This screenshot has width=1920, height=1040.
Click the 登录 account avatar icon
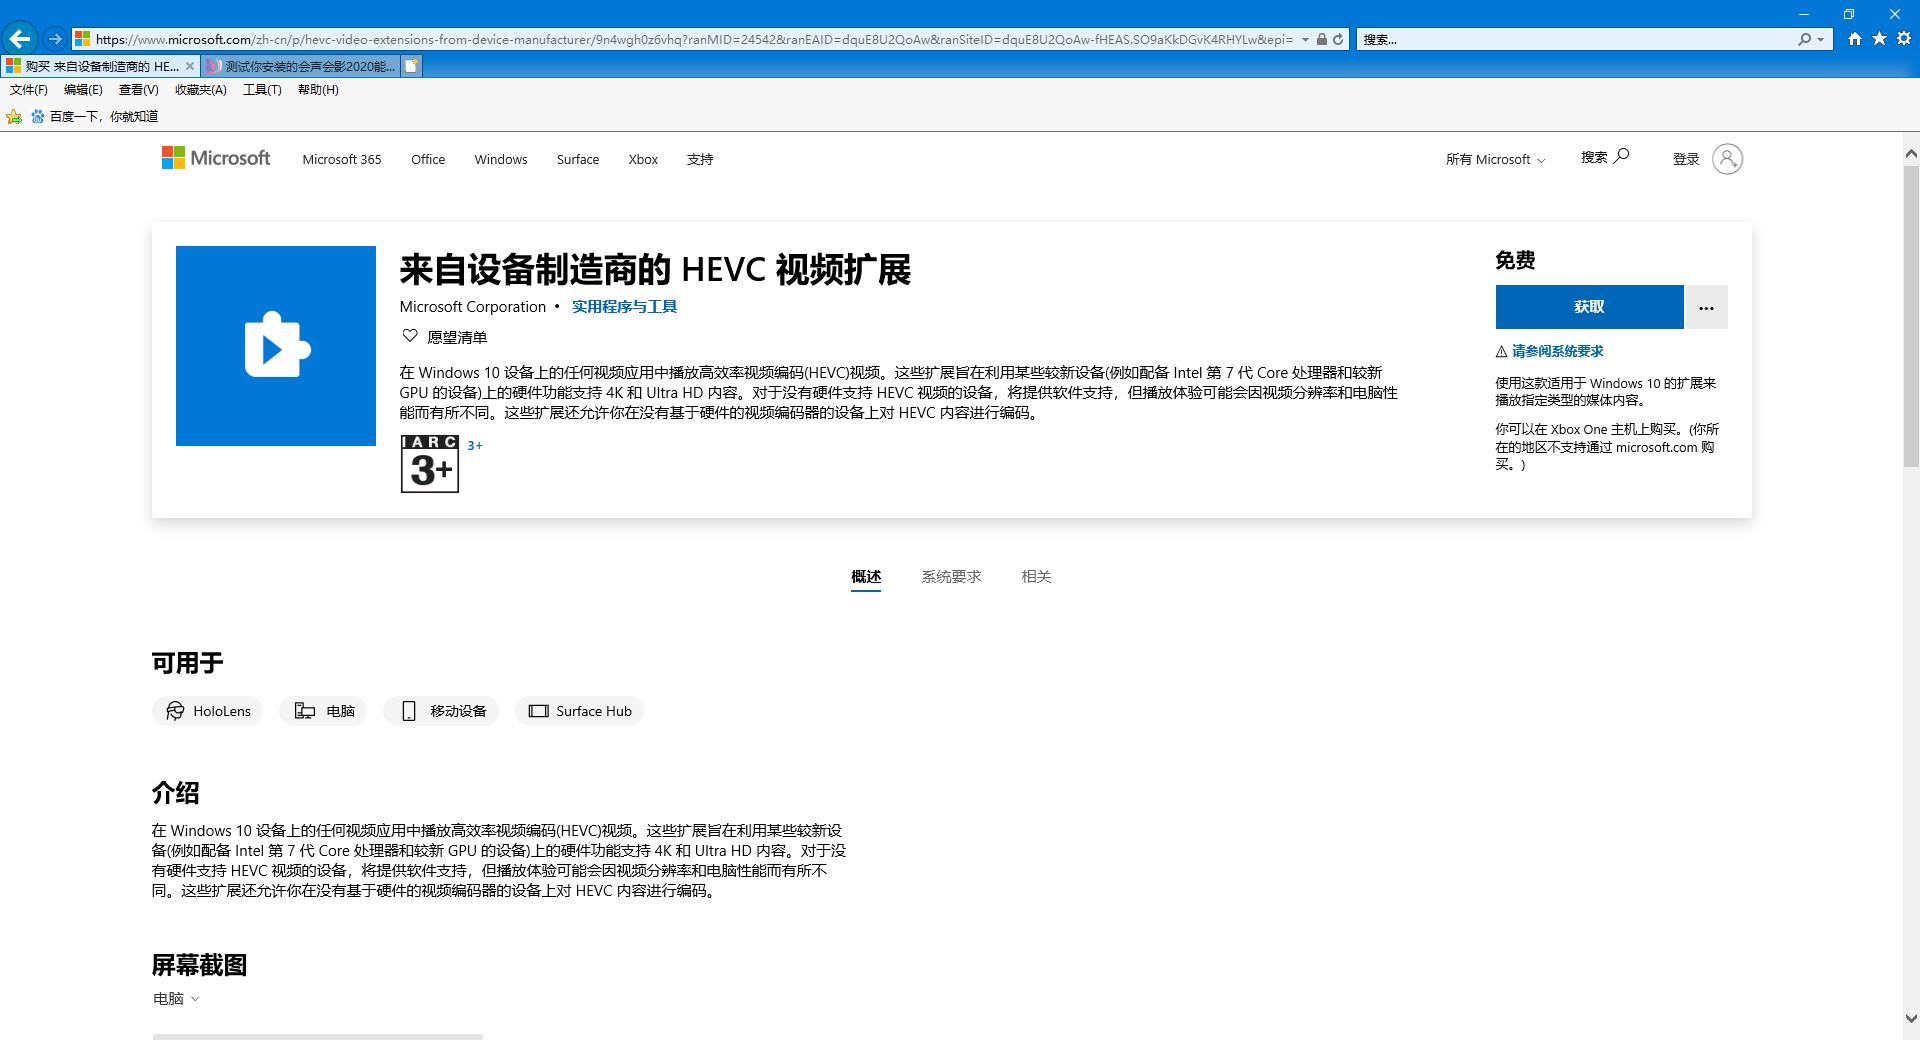(x=1727, y=159)
